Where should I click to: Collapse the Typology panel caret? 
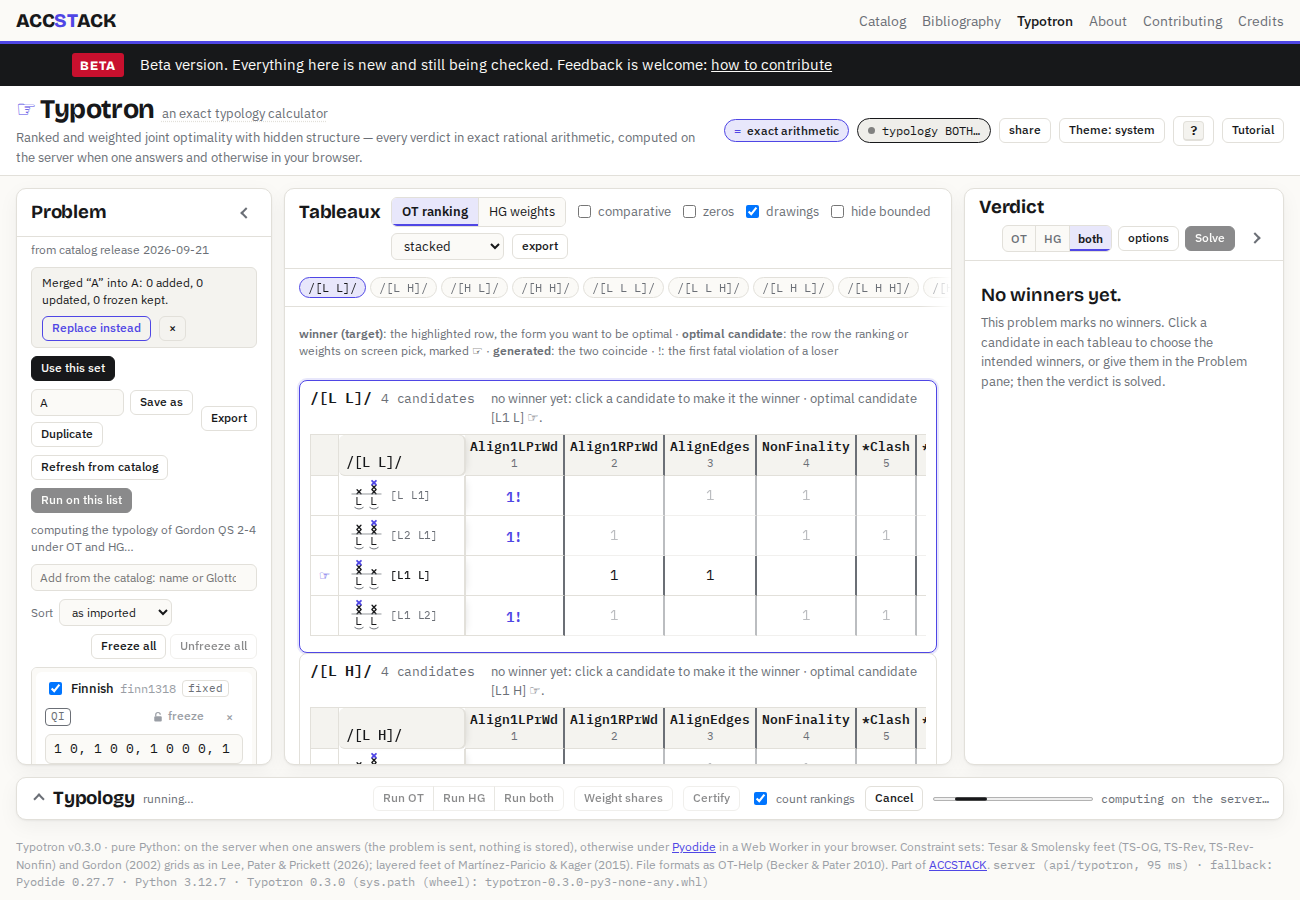tap(39, 798)
